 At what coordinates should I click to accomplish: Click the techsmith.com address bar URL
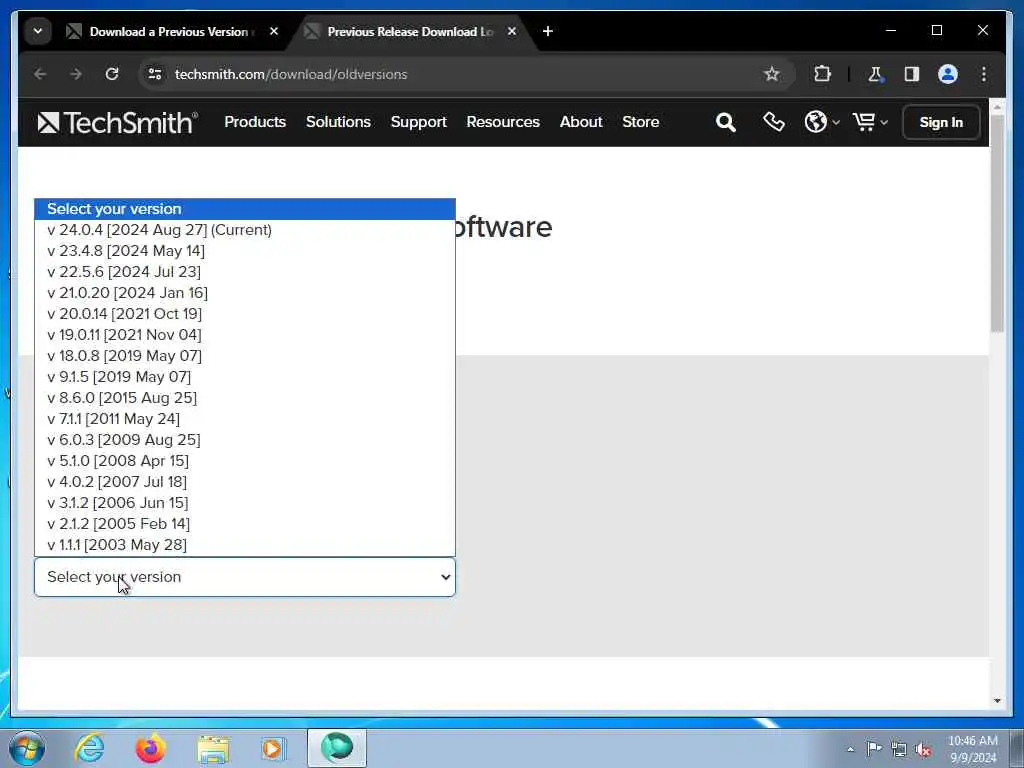[x=291, y=74]
